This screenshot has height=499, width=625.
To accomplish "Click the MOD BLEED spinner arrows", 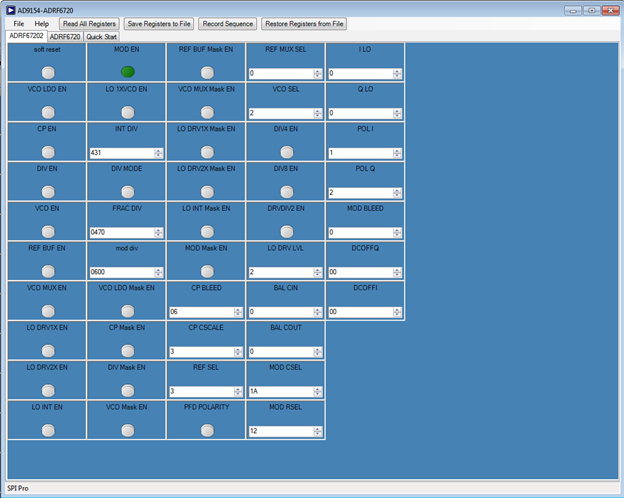I will coord(397,233).
